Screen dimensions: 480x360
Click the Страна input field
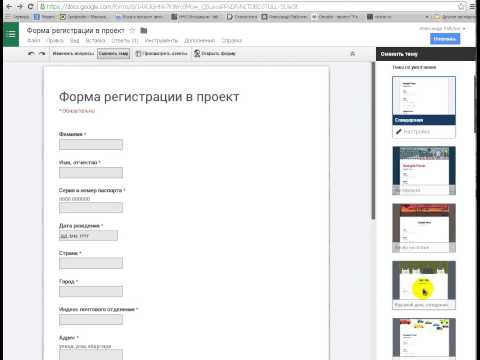[x=91, y=263]
